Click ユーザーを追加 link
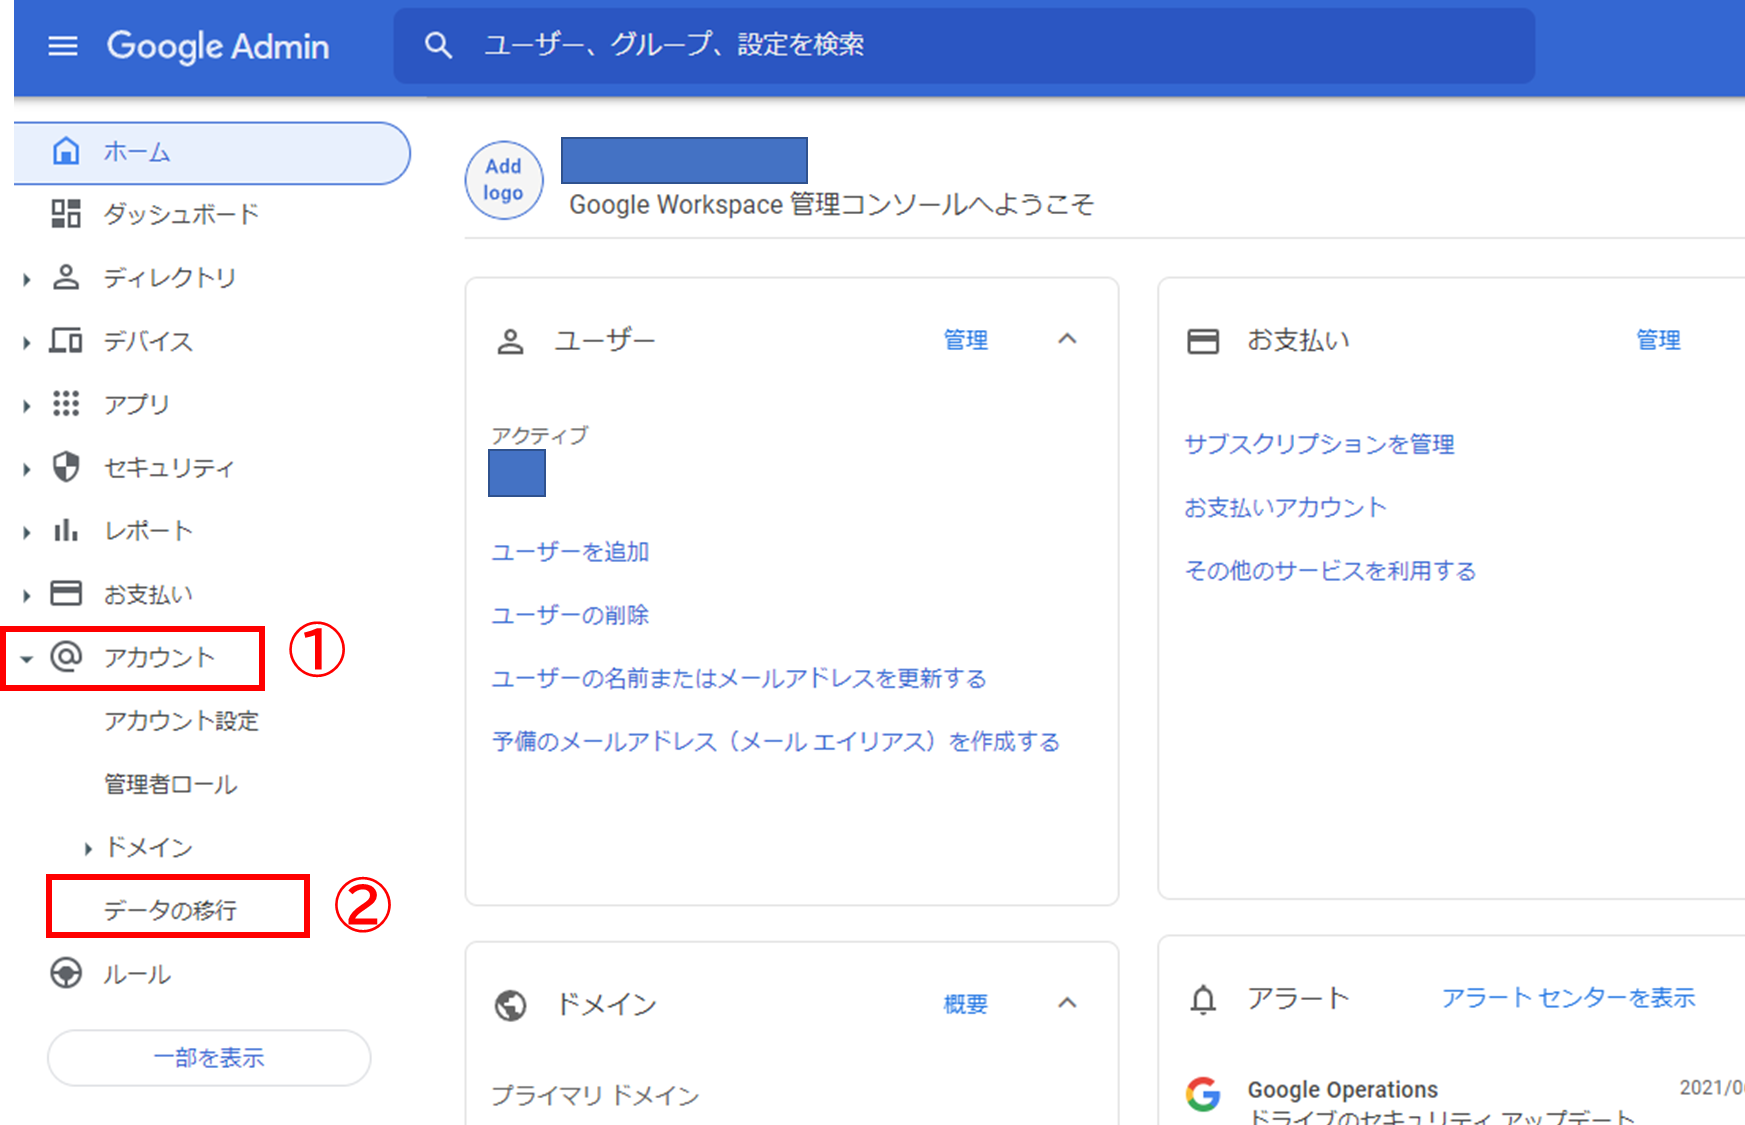Screen dimensions: 1745x1125 (570, 552)
